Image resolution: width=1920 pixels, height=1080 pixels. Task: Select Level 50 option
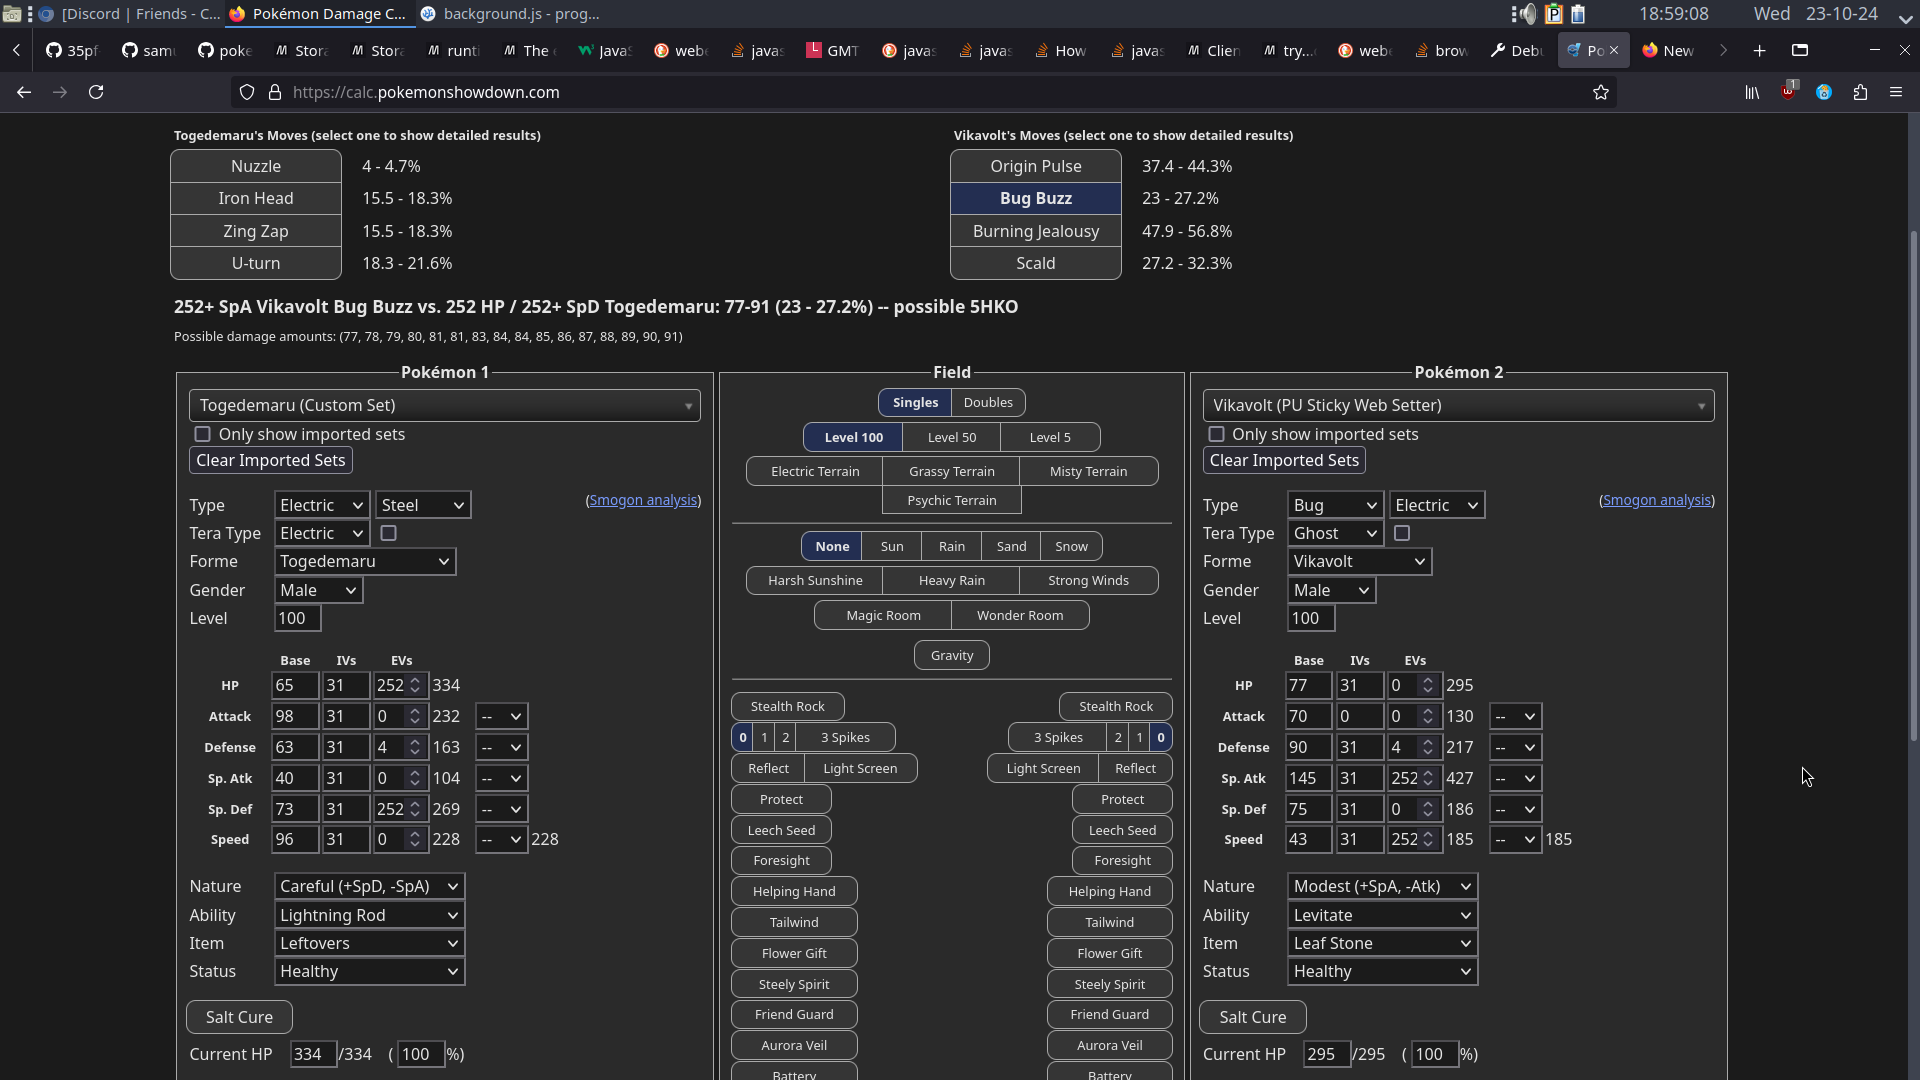point(952,437)
